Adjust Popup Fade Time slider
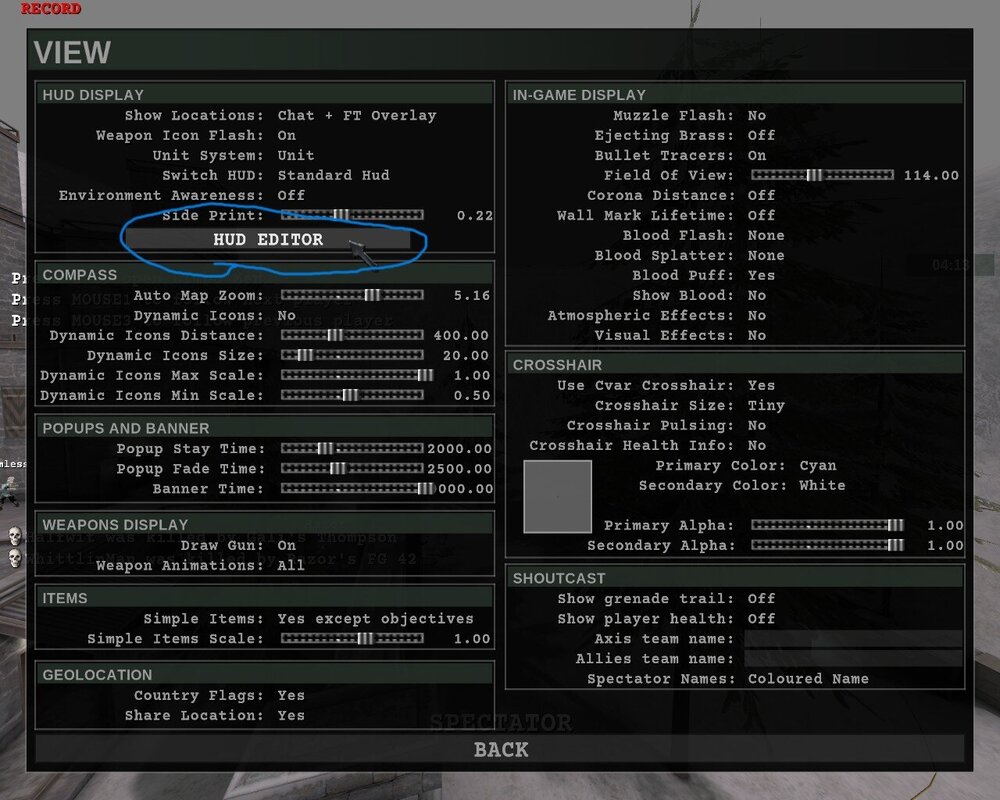 pyautogui.click(x=352, y=468)
